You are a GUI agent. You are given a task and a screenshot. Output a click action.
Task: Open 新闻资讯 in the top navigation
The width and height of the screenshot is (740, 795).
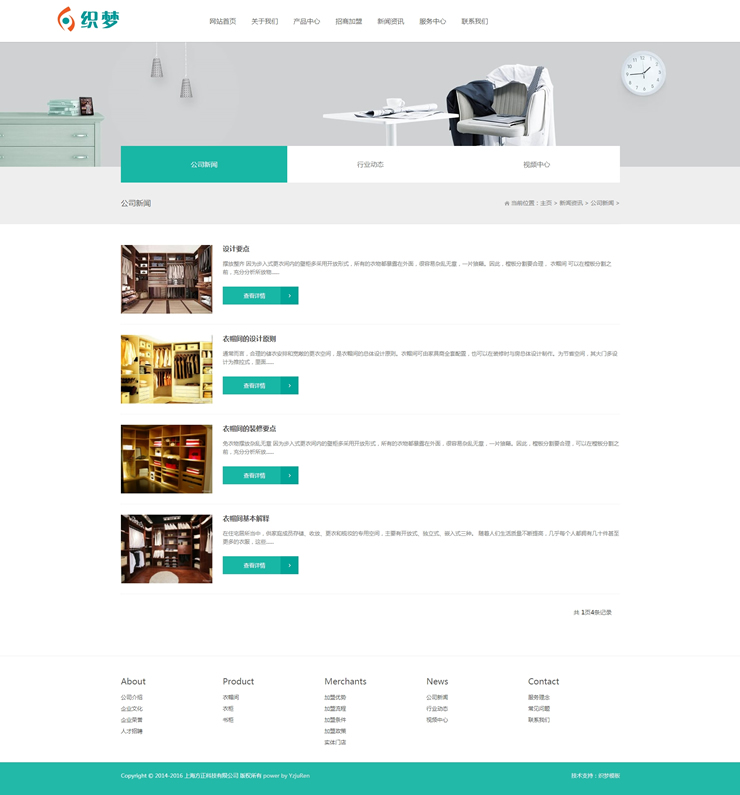[390, 21]
